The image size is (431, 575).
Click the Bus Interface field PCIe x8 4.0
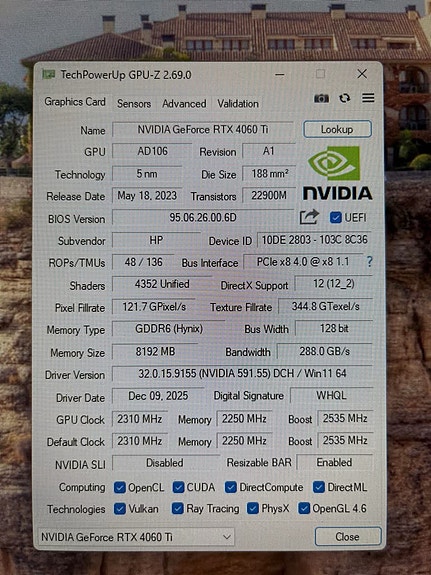tap(303, 261)
